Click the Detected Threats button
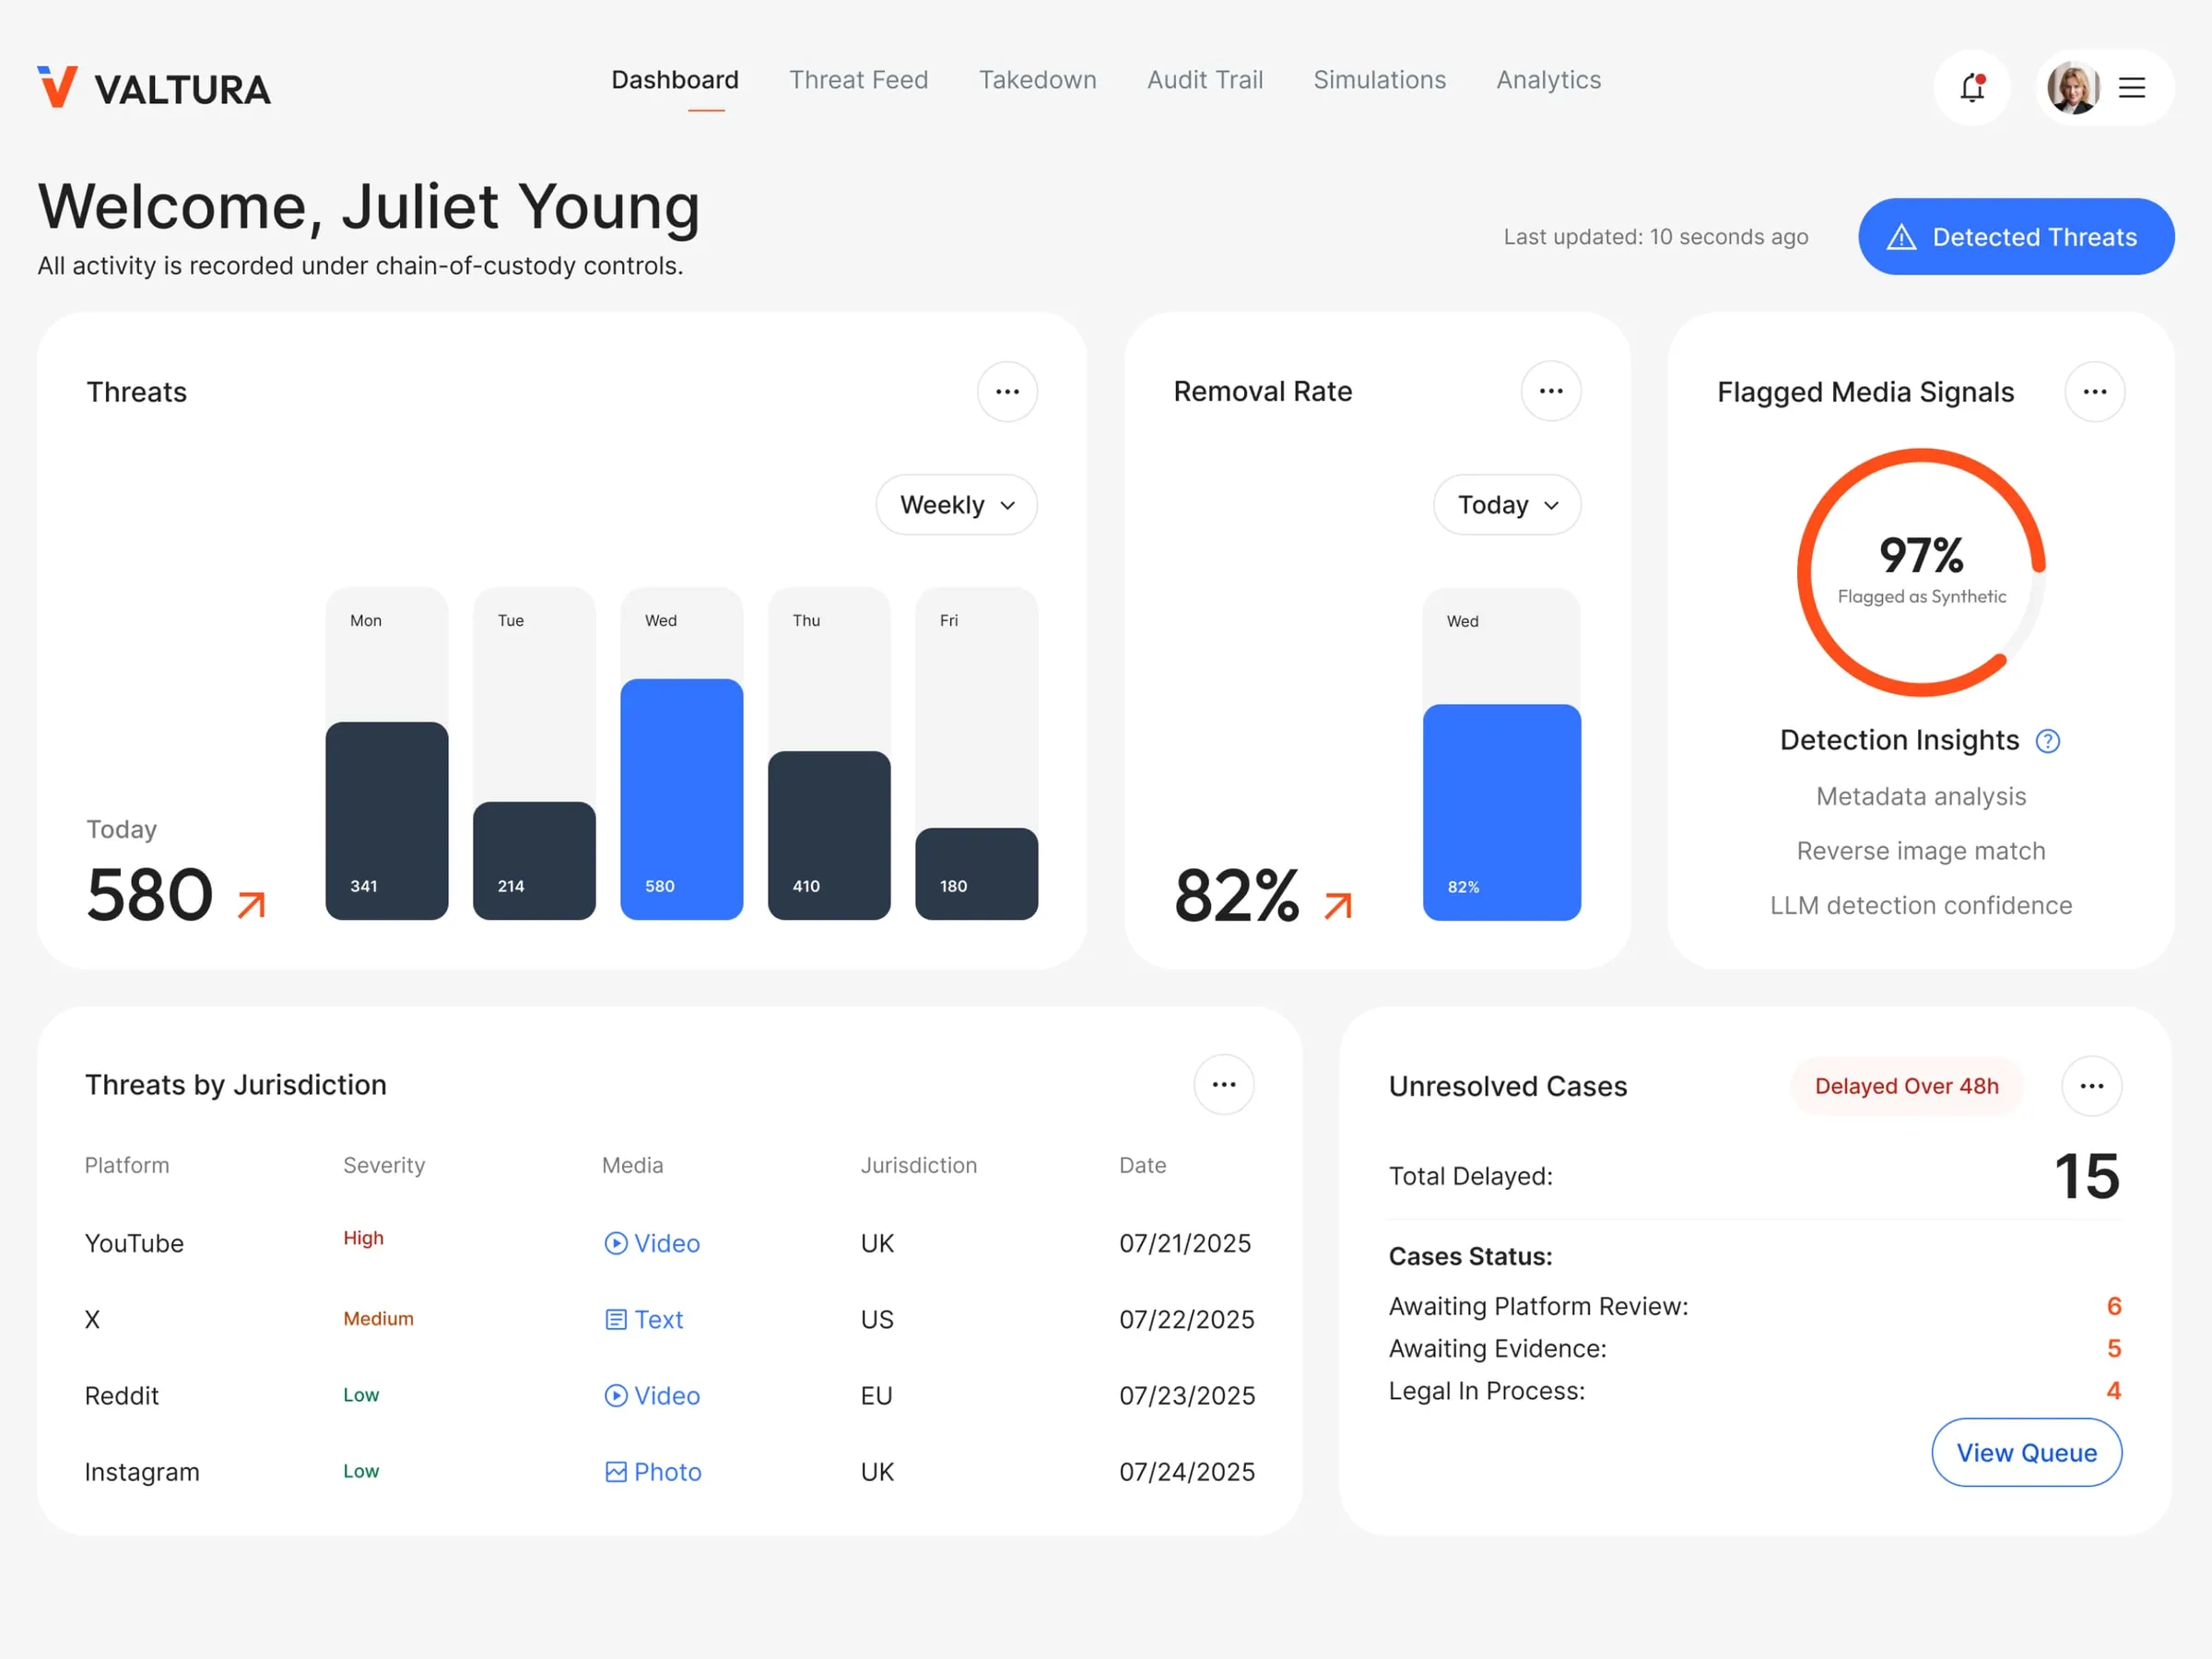 point(2016,237)
